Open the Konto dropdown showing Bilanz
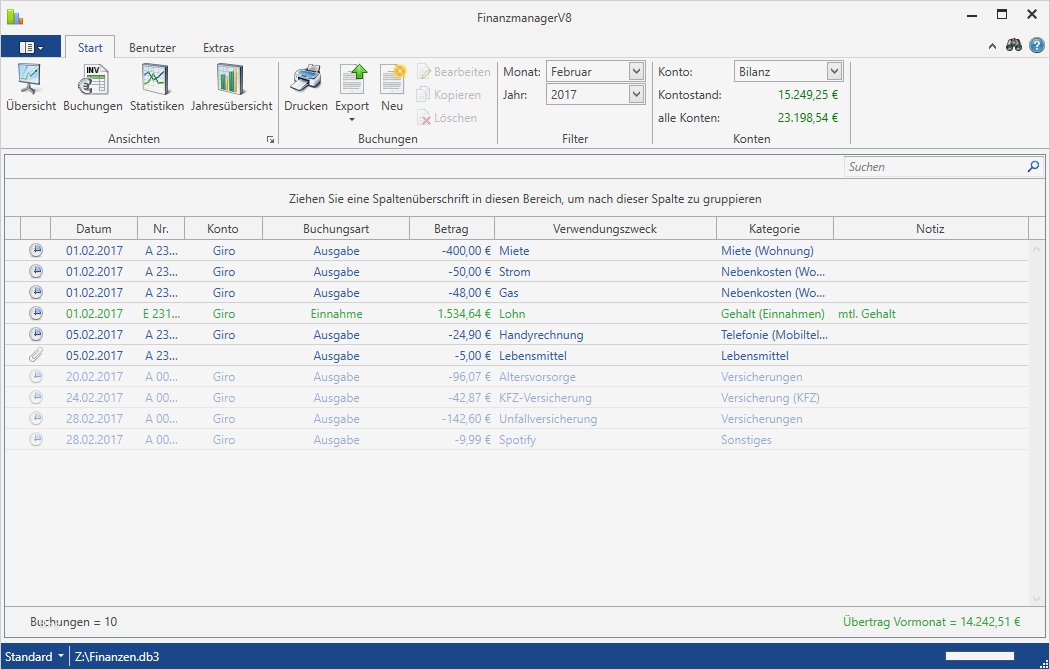The image size is (1050, 670). (835, 71)
